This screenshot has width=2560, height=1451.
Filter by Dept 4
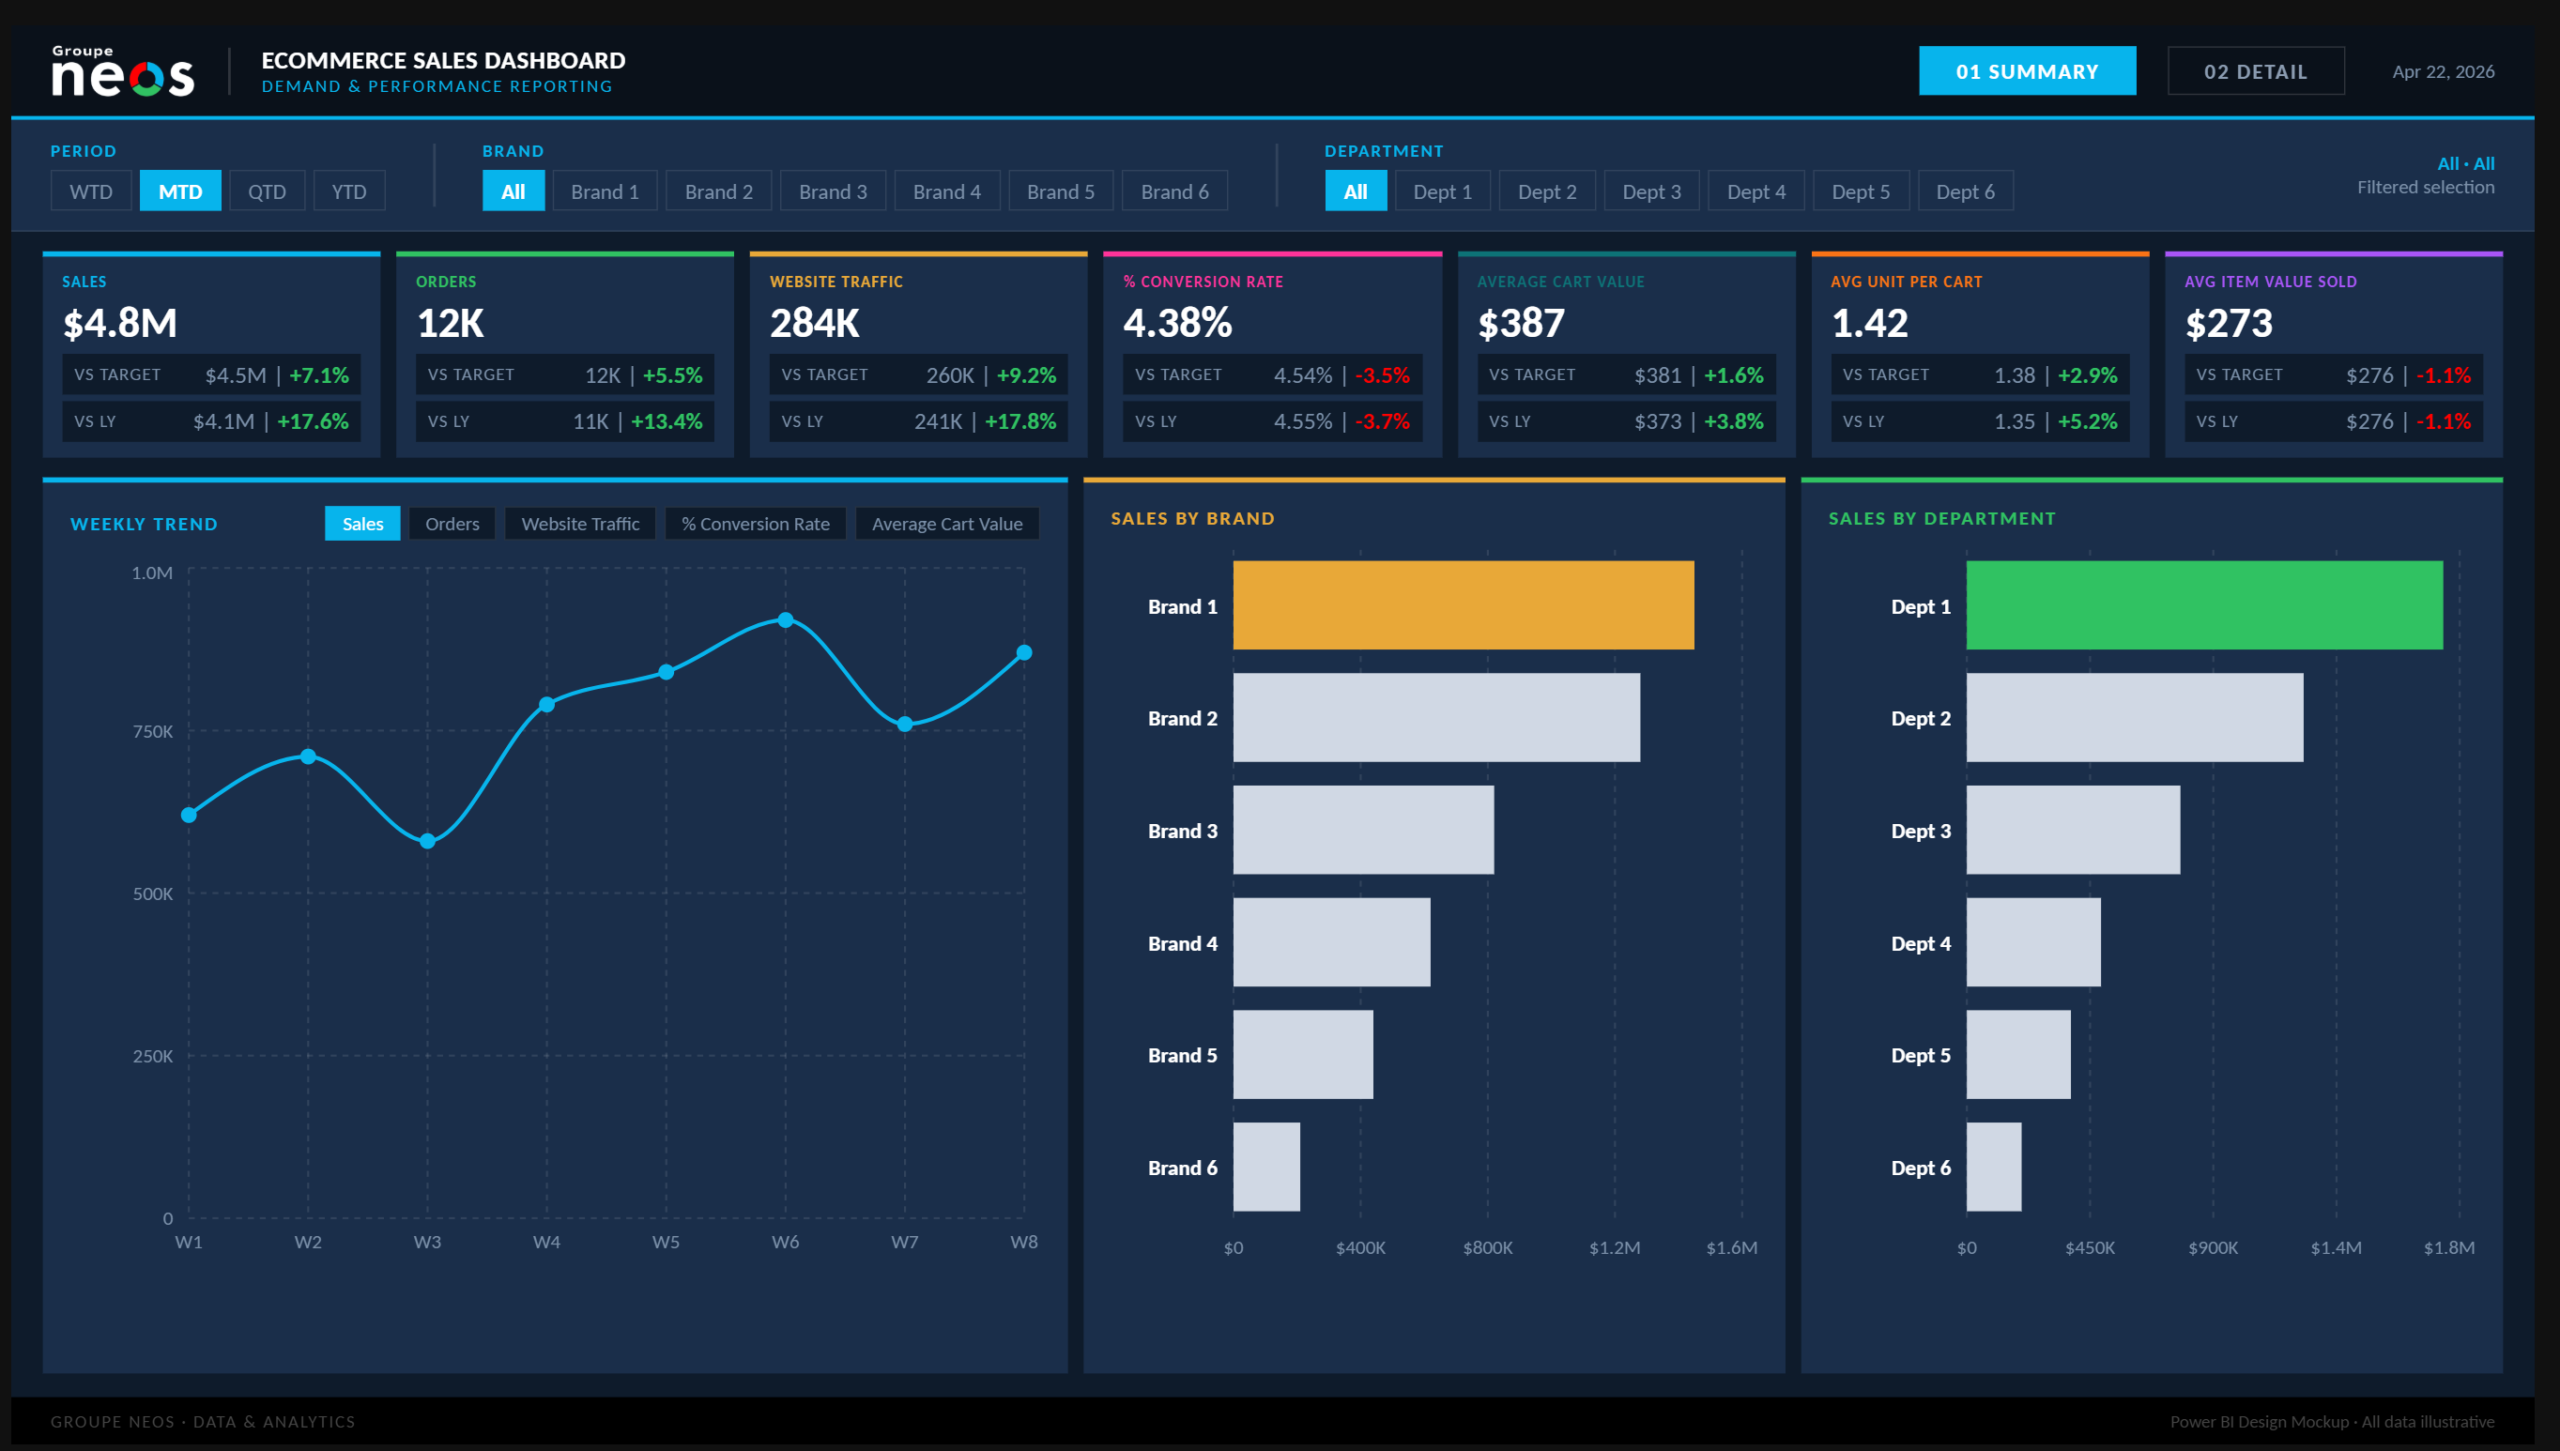coord(1756,191)
